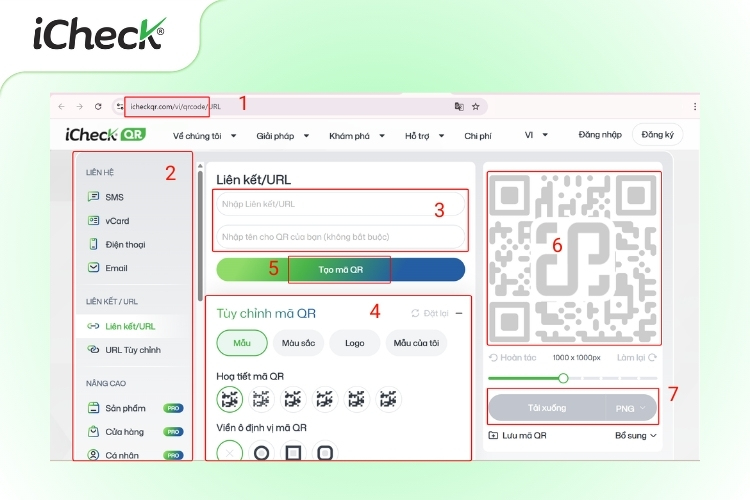Choose the fifth QR pattern style
Viewport: 750px width, 500px height.
(356, 399)
